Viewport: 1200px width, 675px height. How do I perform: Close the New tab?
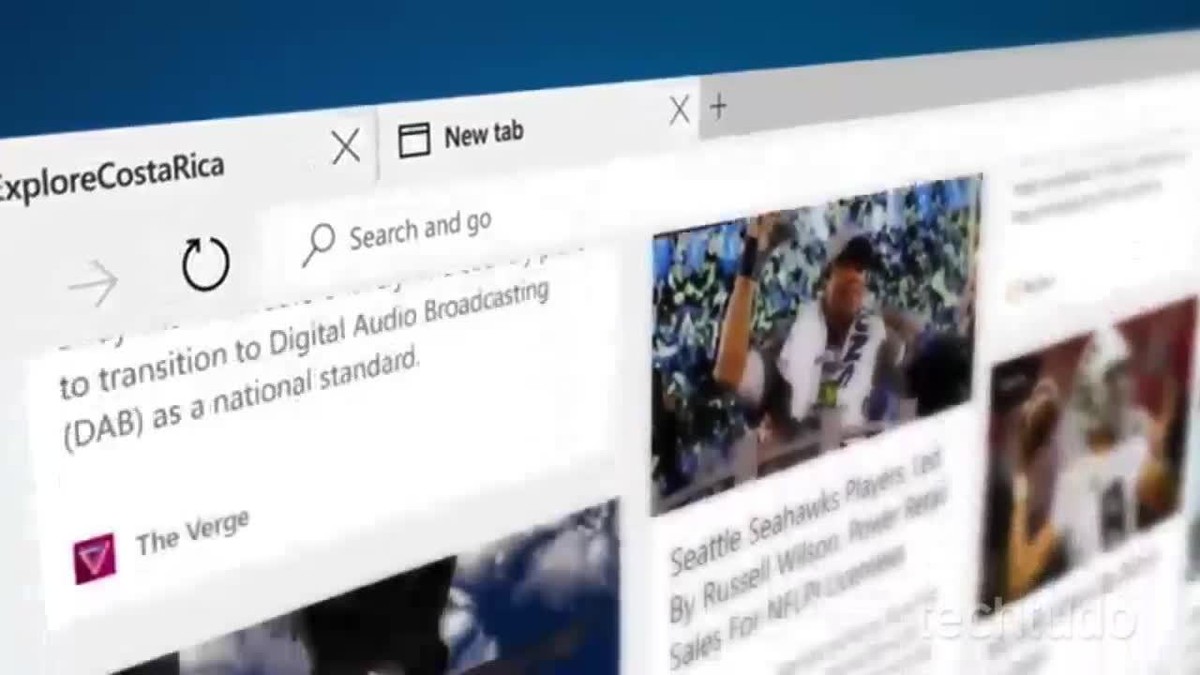(x=679, y=110)
